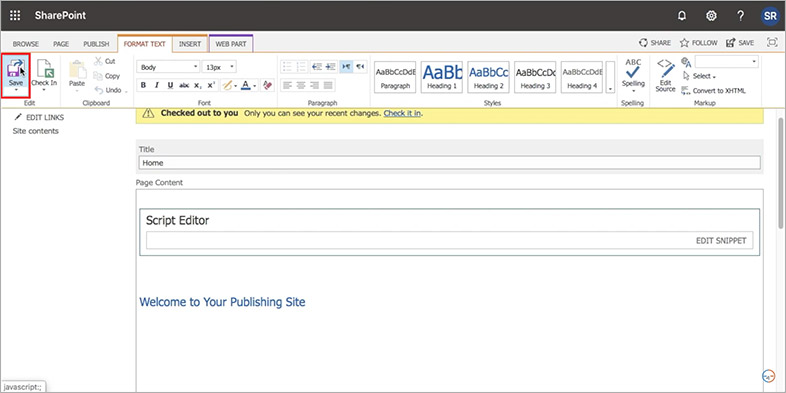Toggle Italic formatting

click(157, 85)
